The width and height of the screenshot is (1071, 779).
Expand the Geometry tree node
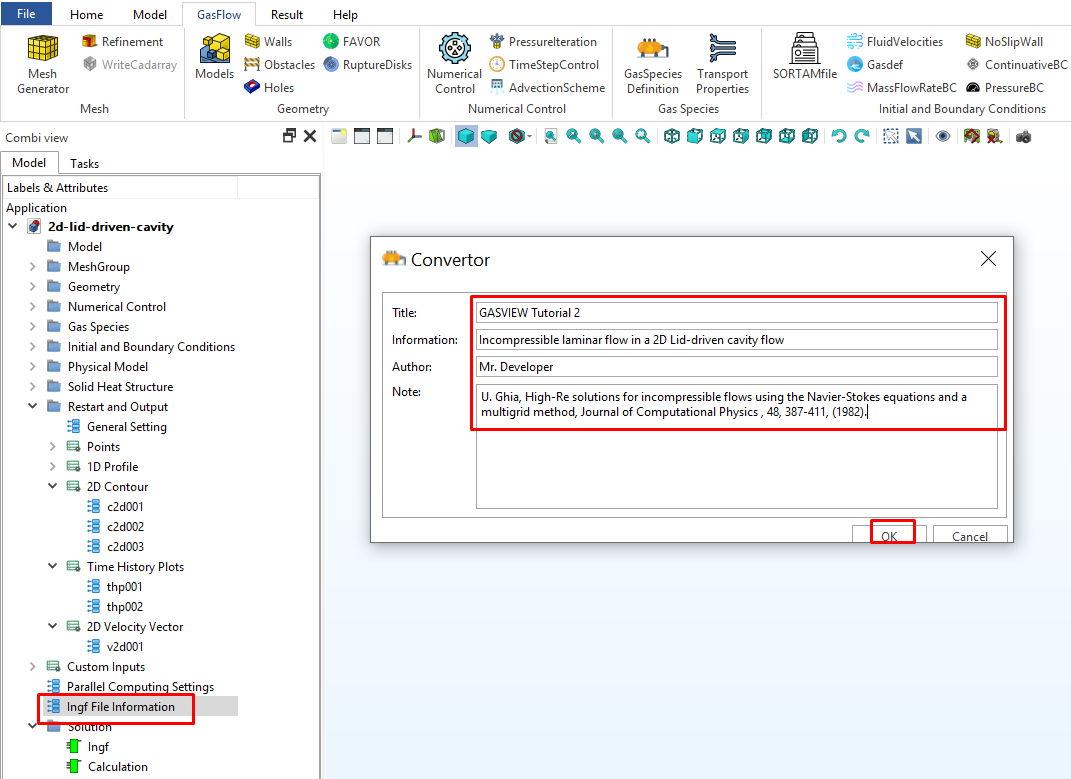[x=33, y=287]
